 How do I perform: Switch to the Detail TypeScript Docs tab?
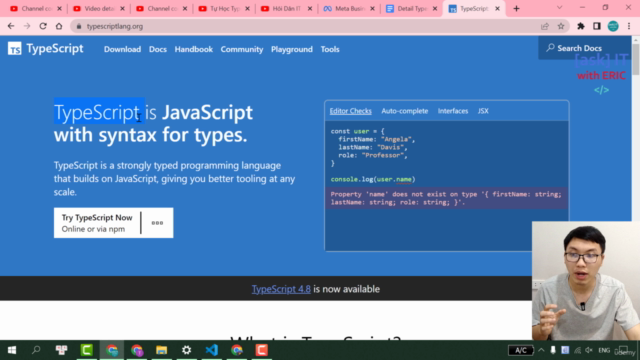point(411,9)
